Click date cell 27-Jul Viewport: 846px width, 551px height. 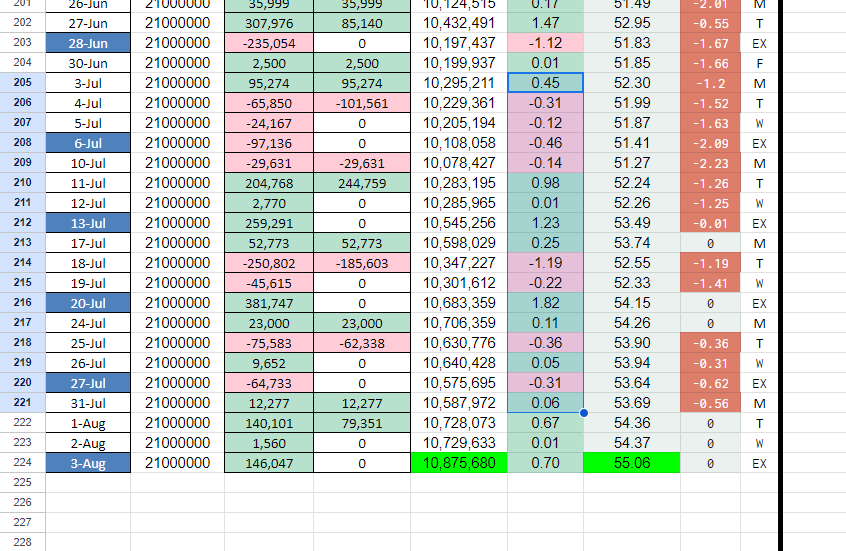(88, 383)
